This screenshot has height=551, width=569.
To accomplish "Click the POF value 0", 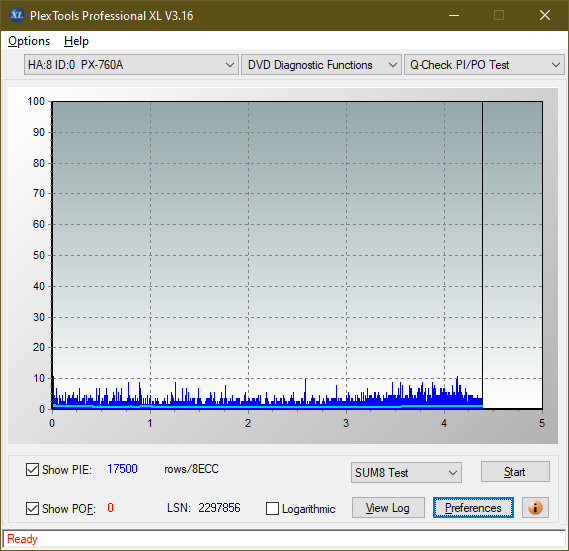I will [110, 507].
